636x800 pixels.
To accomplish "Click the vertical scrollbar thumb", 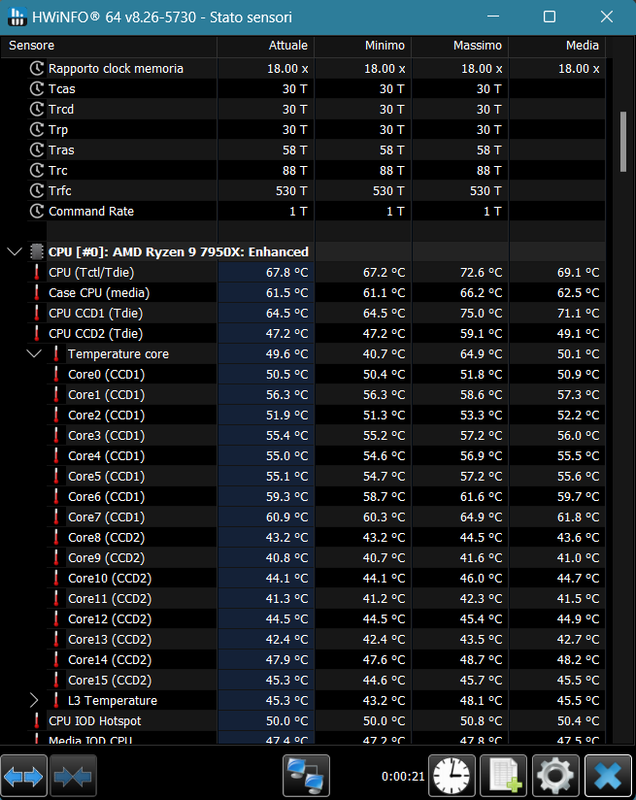I will [623, 142].
